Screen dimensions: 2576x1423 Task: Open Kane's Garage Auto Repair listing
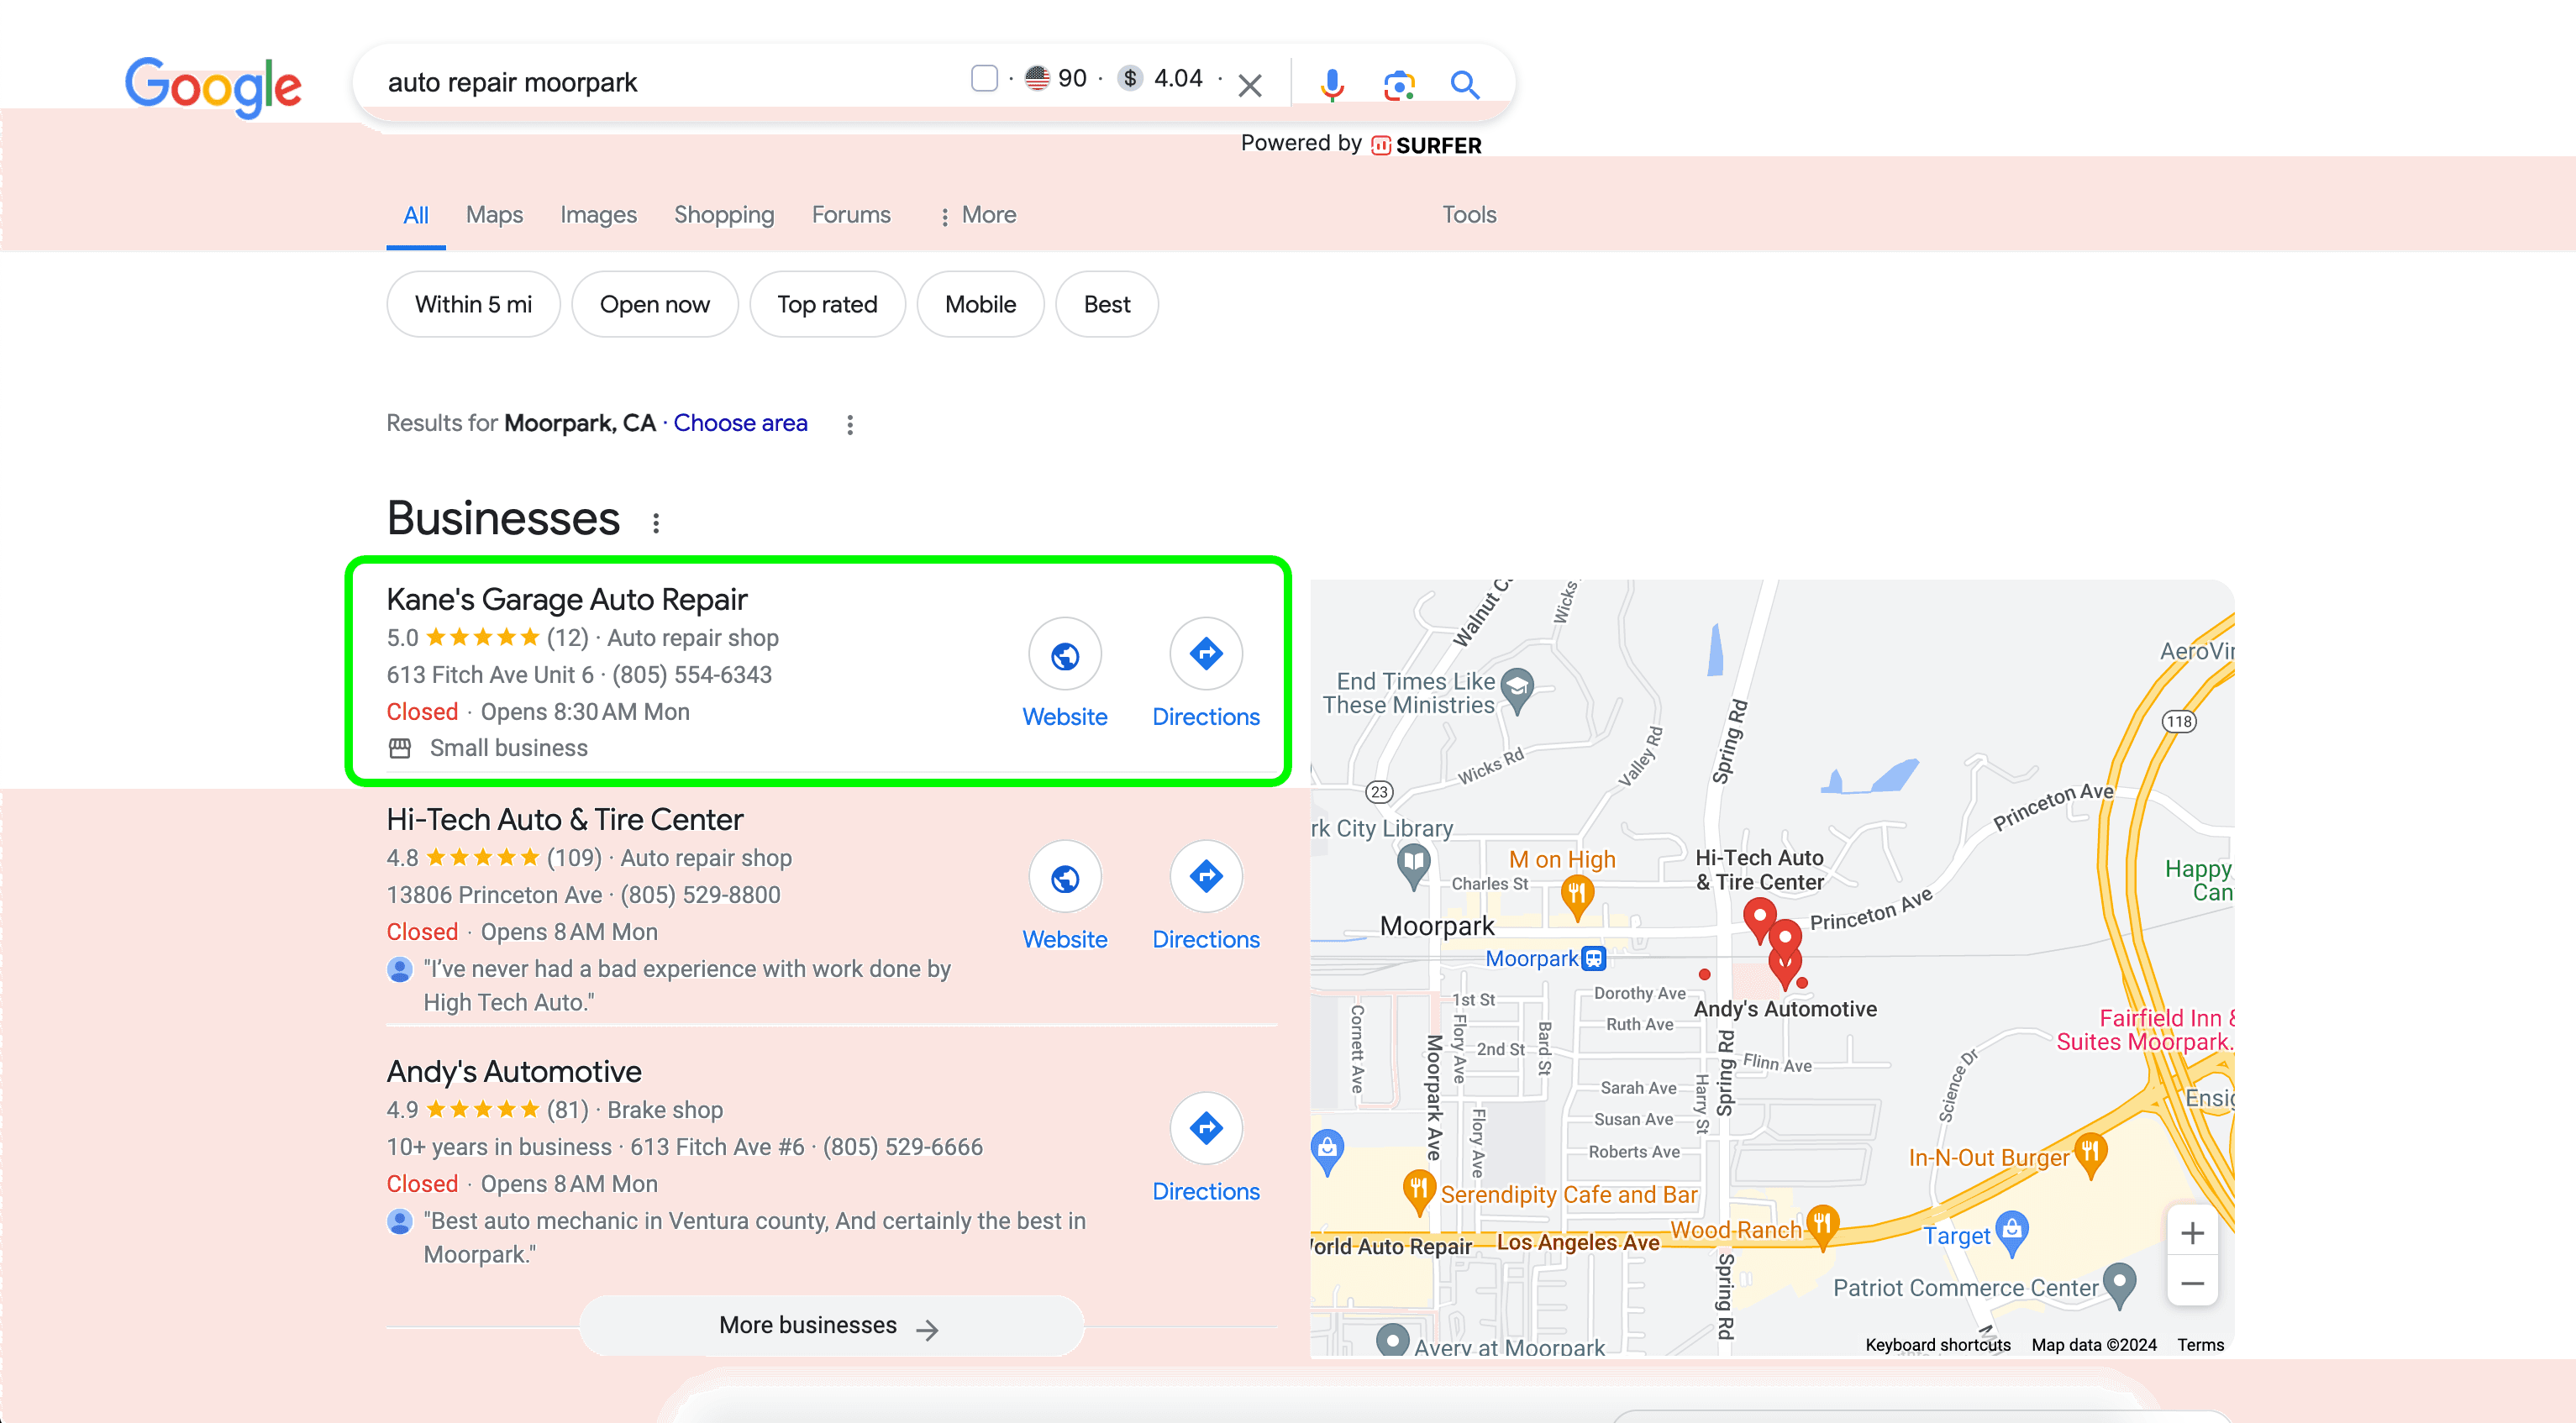pos(567,599)
